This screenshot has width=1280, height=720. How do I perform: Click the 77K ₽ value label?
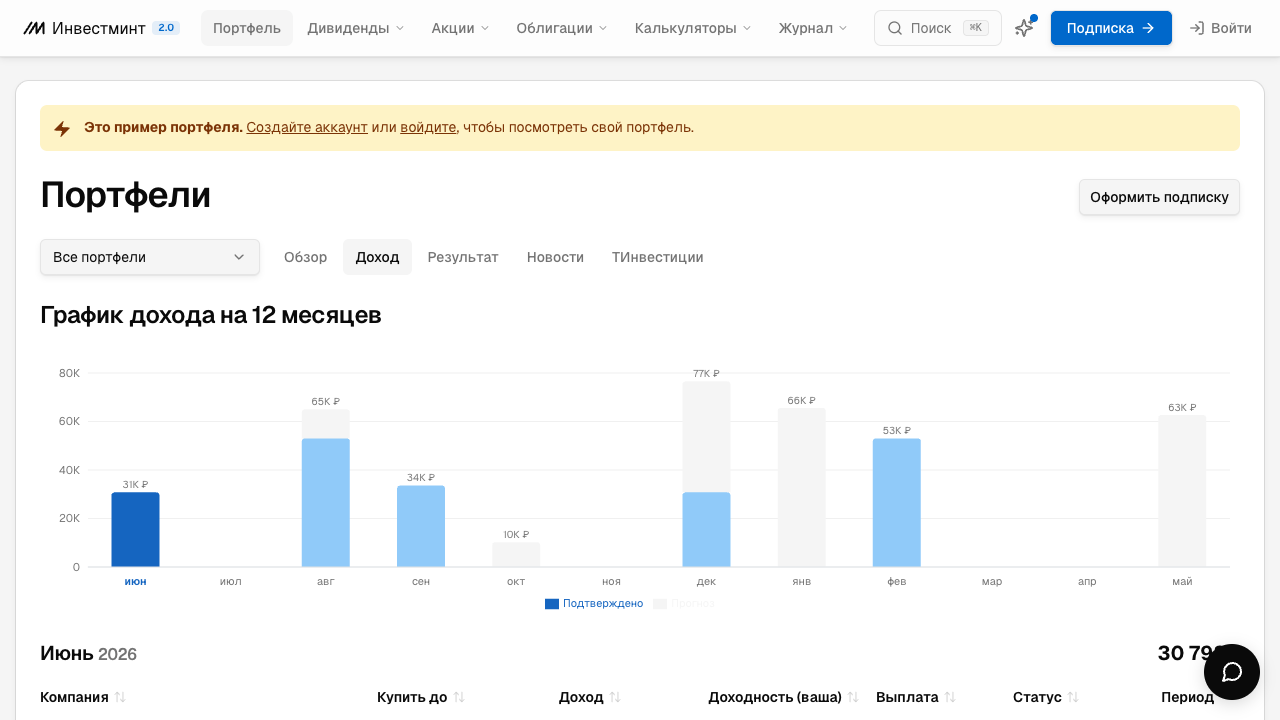pyautogui.click(x=706, y=373)
